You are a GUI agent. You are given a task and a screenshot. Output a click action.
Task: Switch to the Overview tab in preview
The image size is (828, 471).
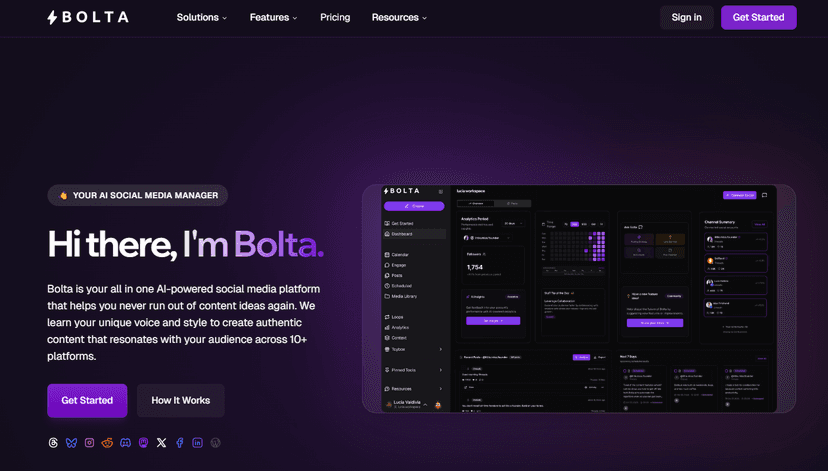click(476, 203)
